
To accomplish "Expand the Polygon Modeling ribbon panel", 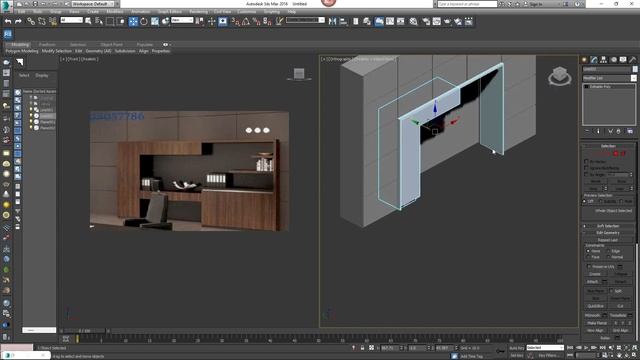I will click(x=22, y=51).
